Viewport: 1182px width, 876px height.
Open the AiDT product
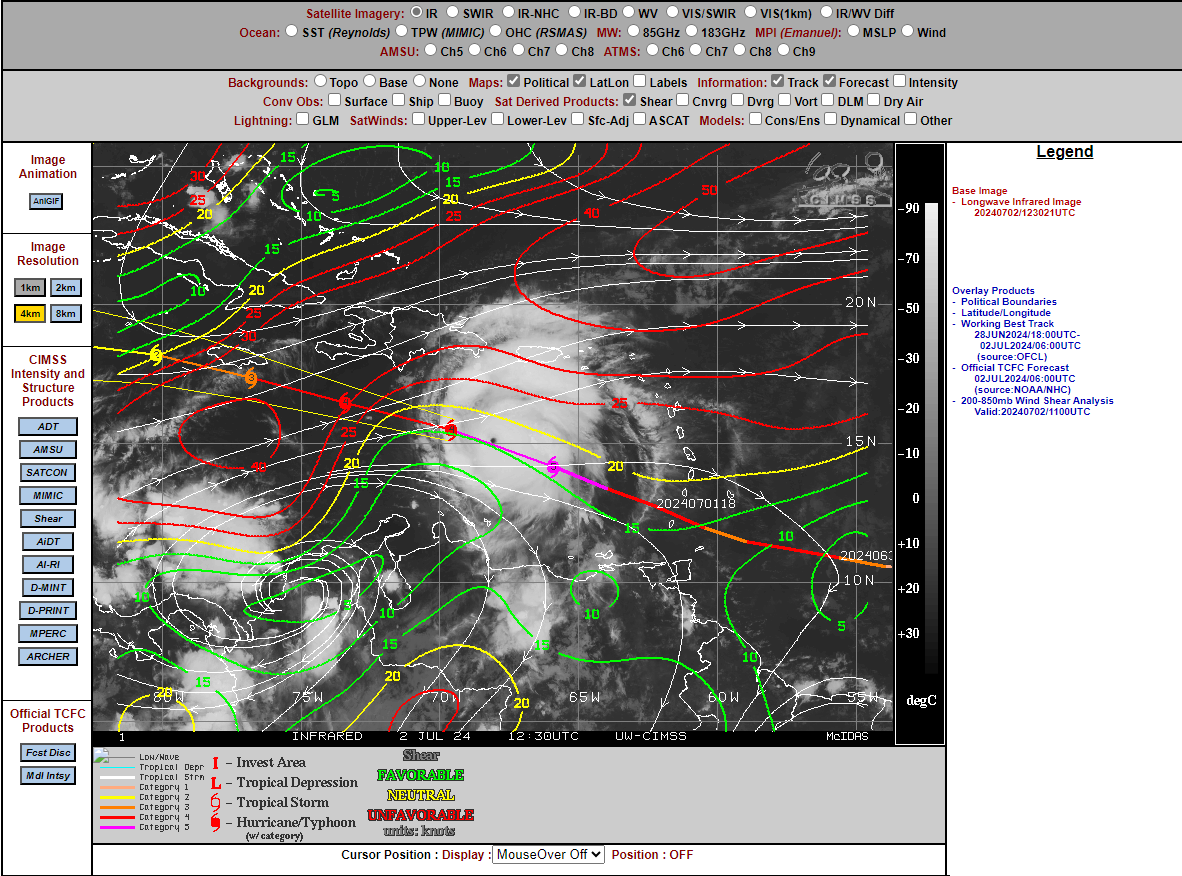[47, 541]
